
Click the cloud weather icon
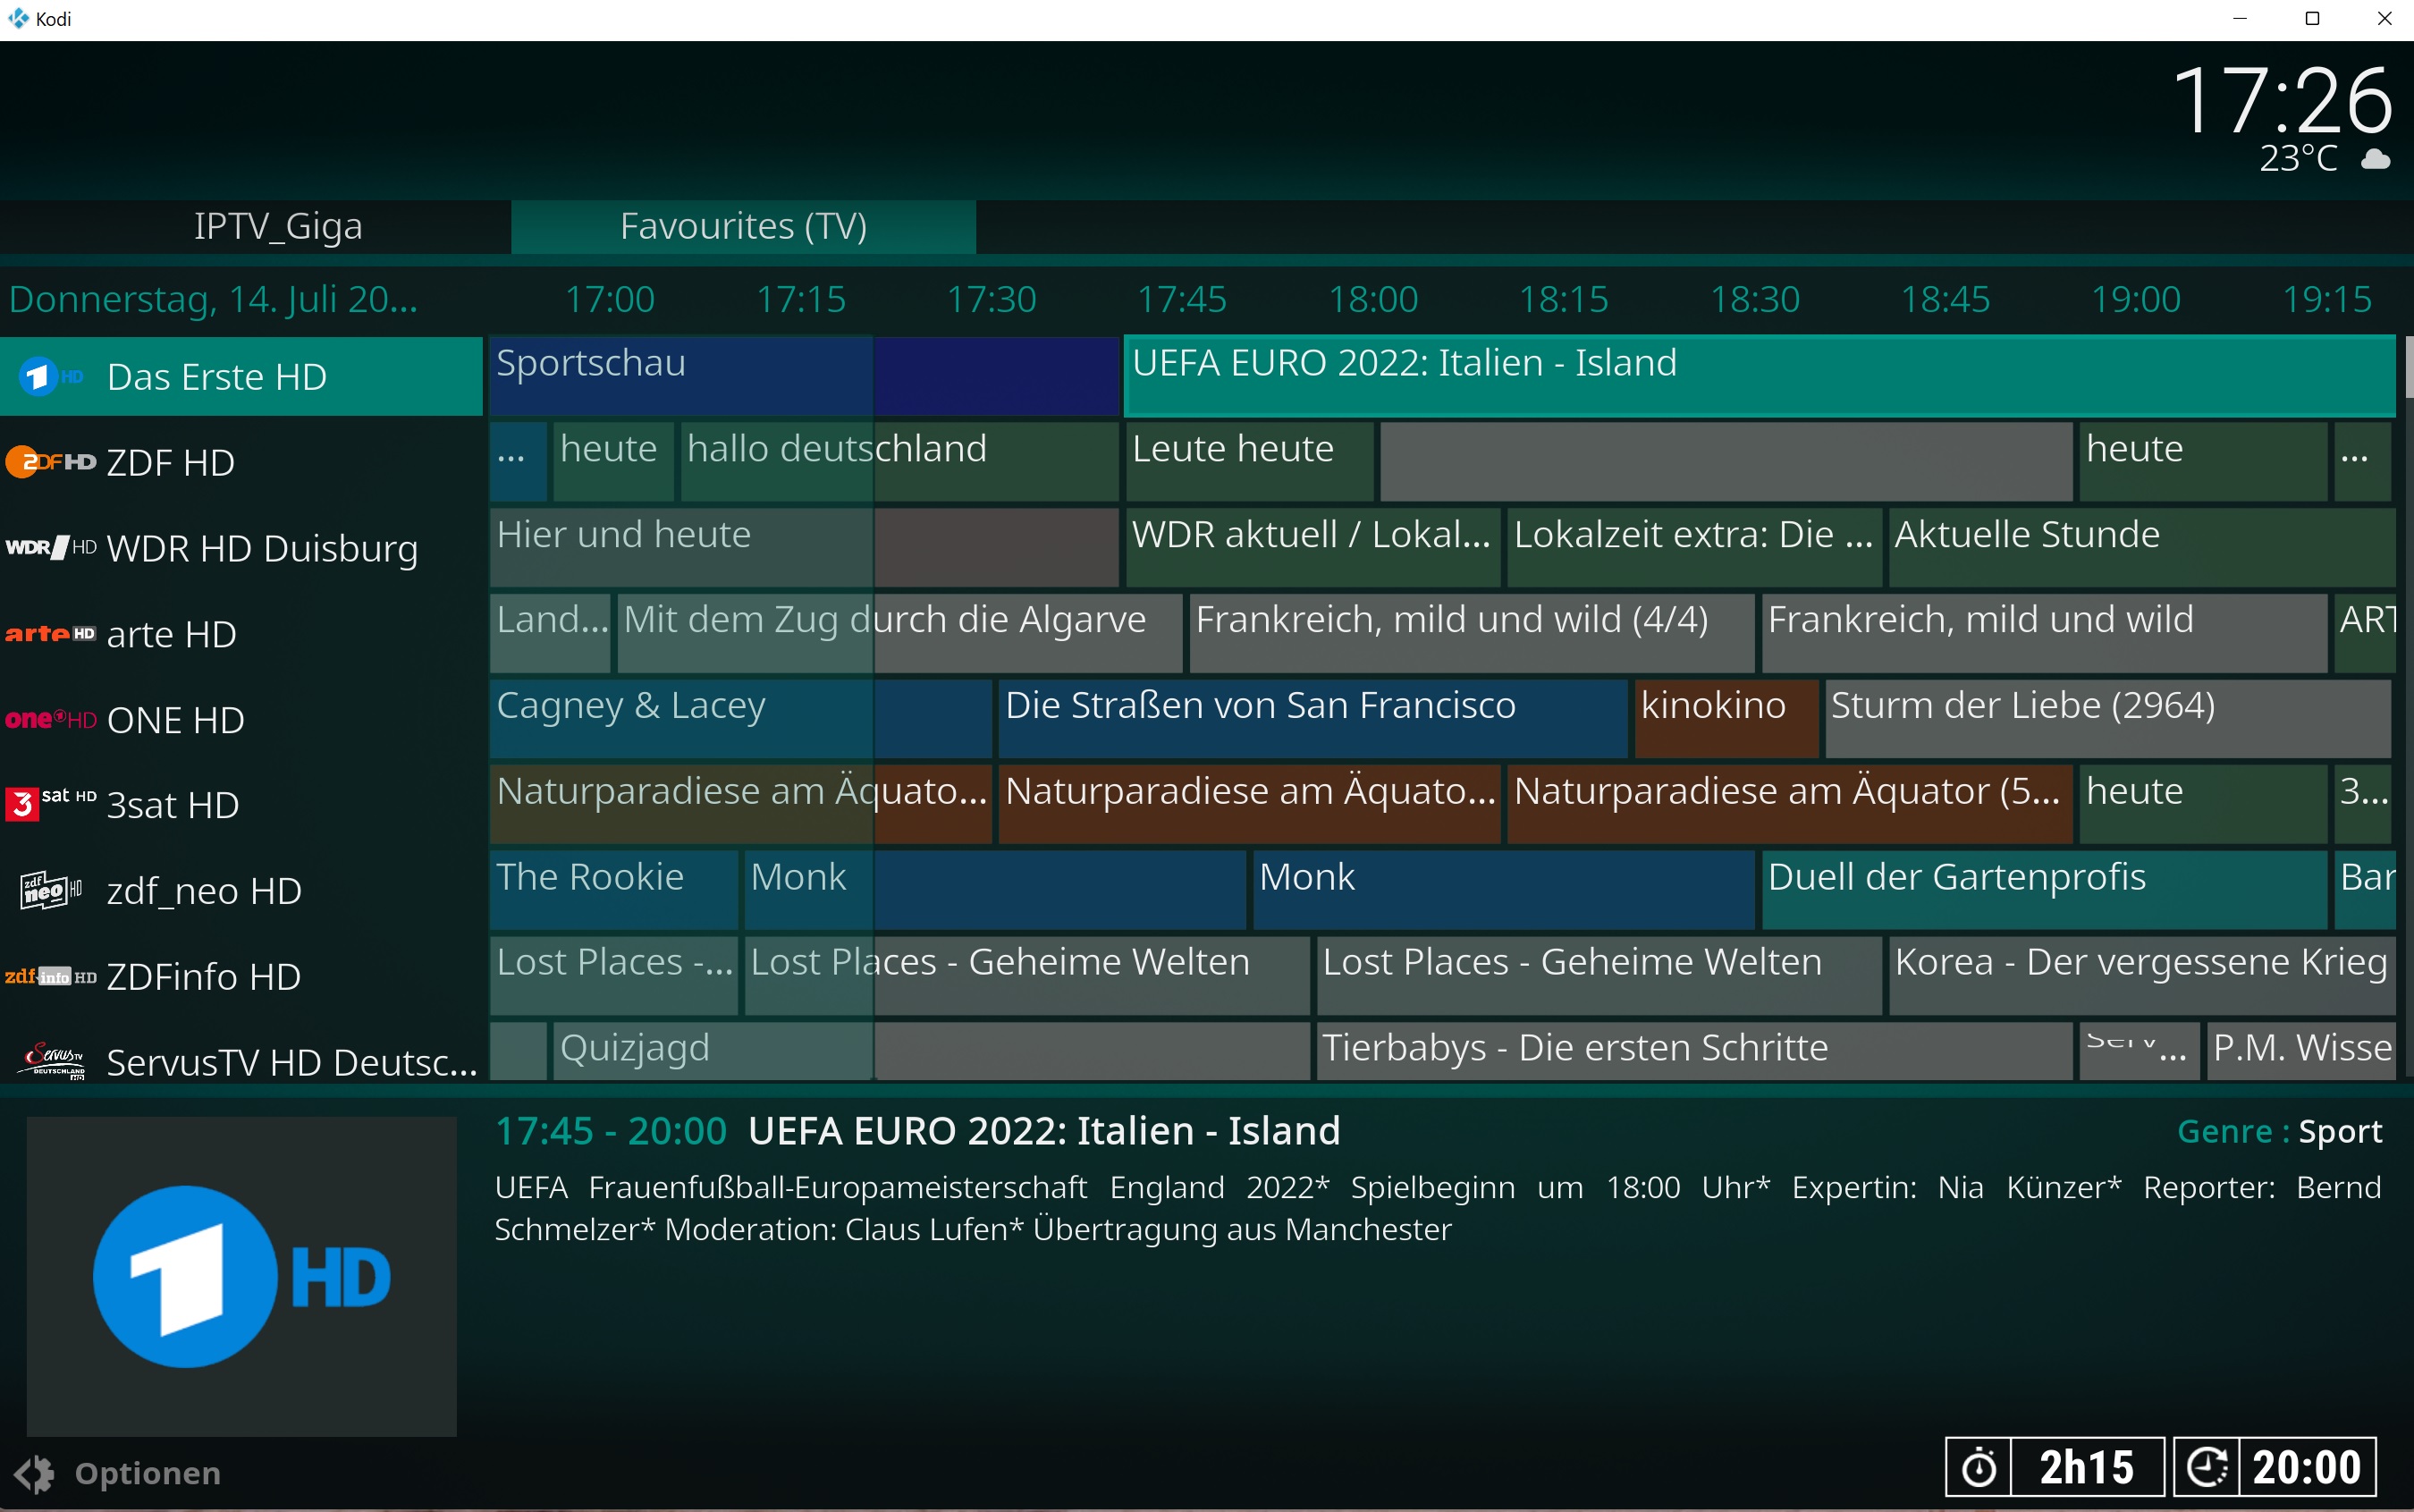tap(2375, 159)
